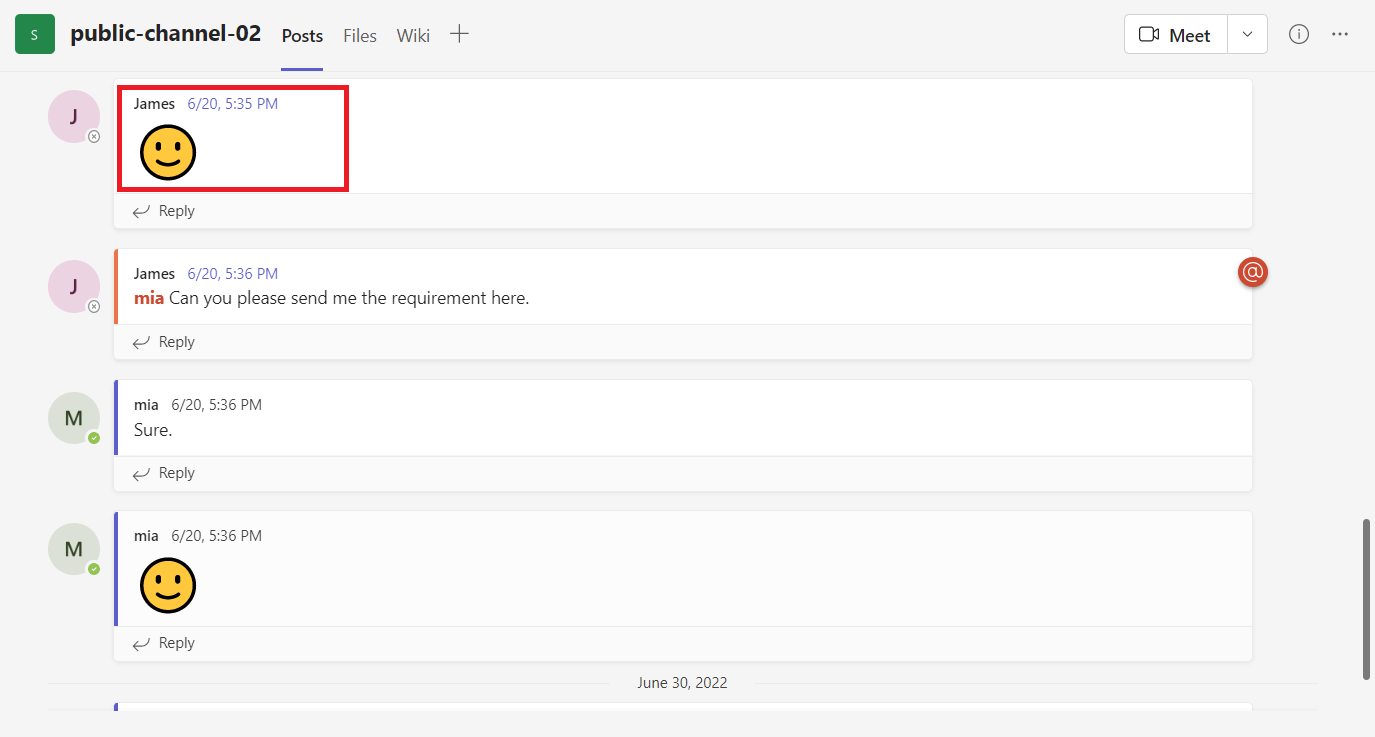The width and height of the screenshot is (1375, 737).
Task: Open James's 6/20, 5:36 PM timestamp link
Action: (x=233, y=273)
